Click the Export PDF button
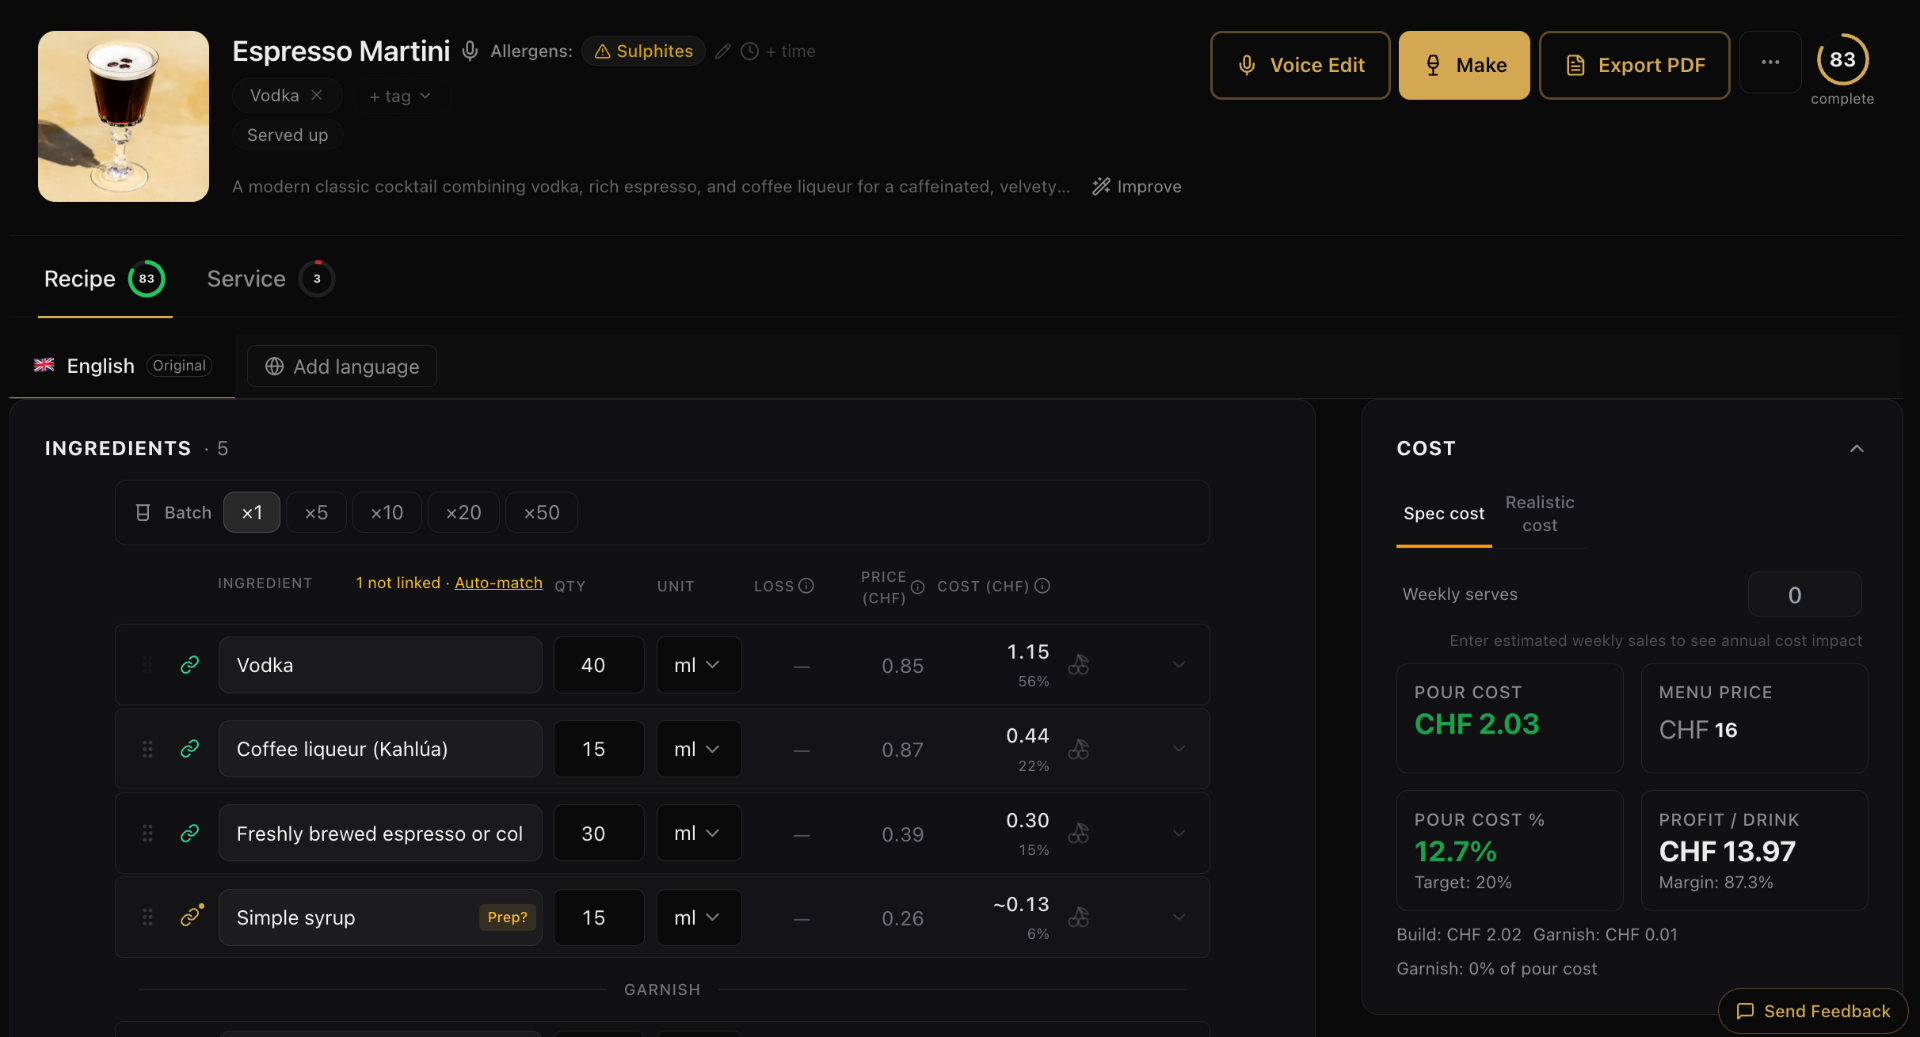The width and height of the screenshot is (1920, 1037). 1634,65
